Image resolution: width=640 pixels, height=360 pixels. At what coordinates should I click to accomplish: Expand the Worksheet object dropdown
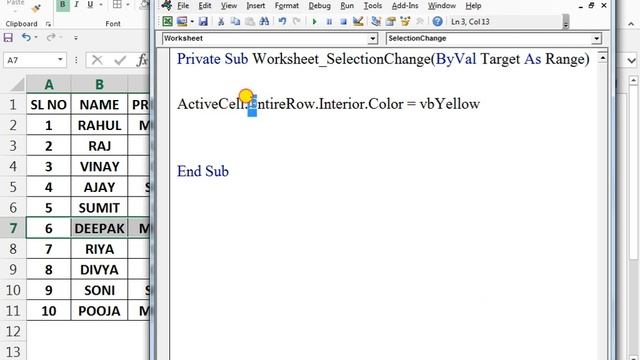pyautogui.click(x=372, y=38)
